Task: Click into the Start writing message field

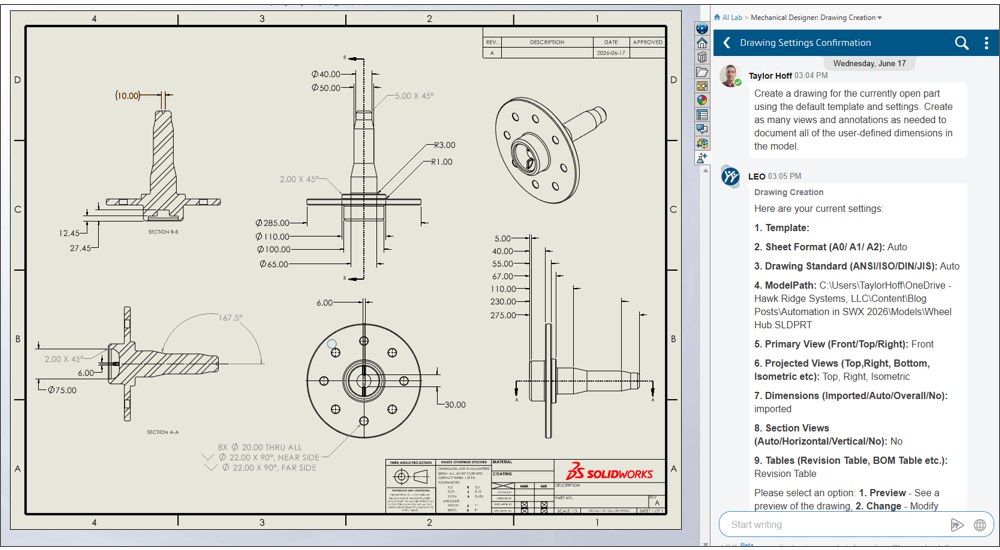Action: (x=835, y=524)
